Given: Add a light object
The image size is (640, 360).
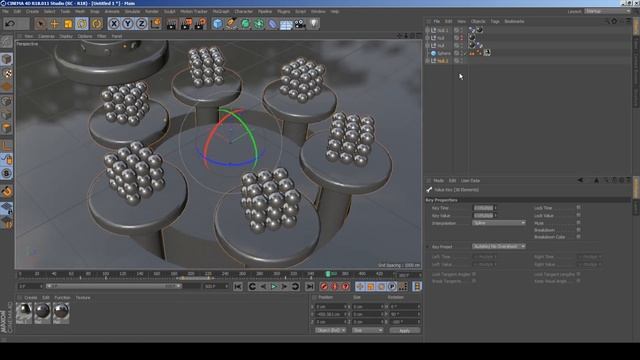Looking at the screenshot, I should point(313,24).
